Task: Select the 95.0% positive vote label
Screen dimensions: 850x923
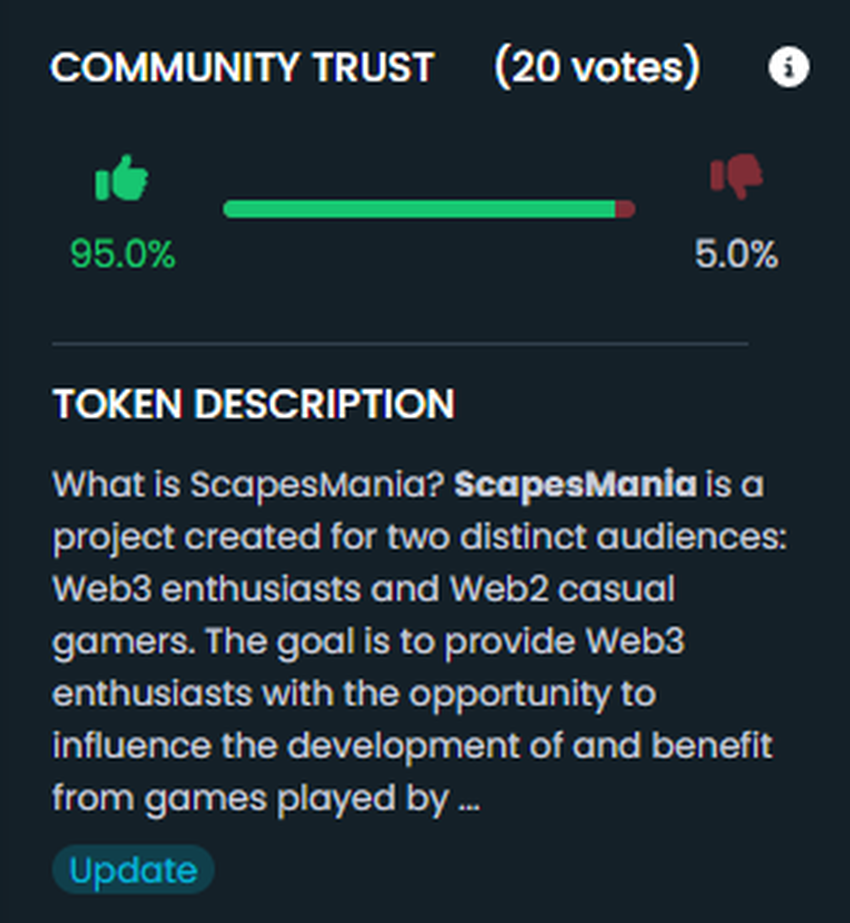Action: tap(122, 255)
